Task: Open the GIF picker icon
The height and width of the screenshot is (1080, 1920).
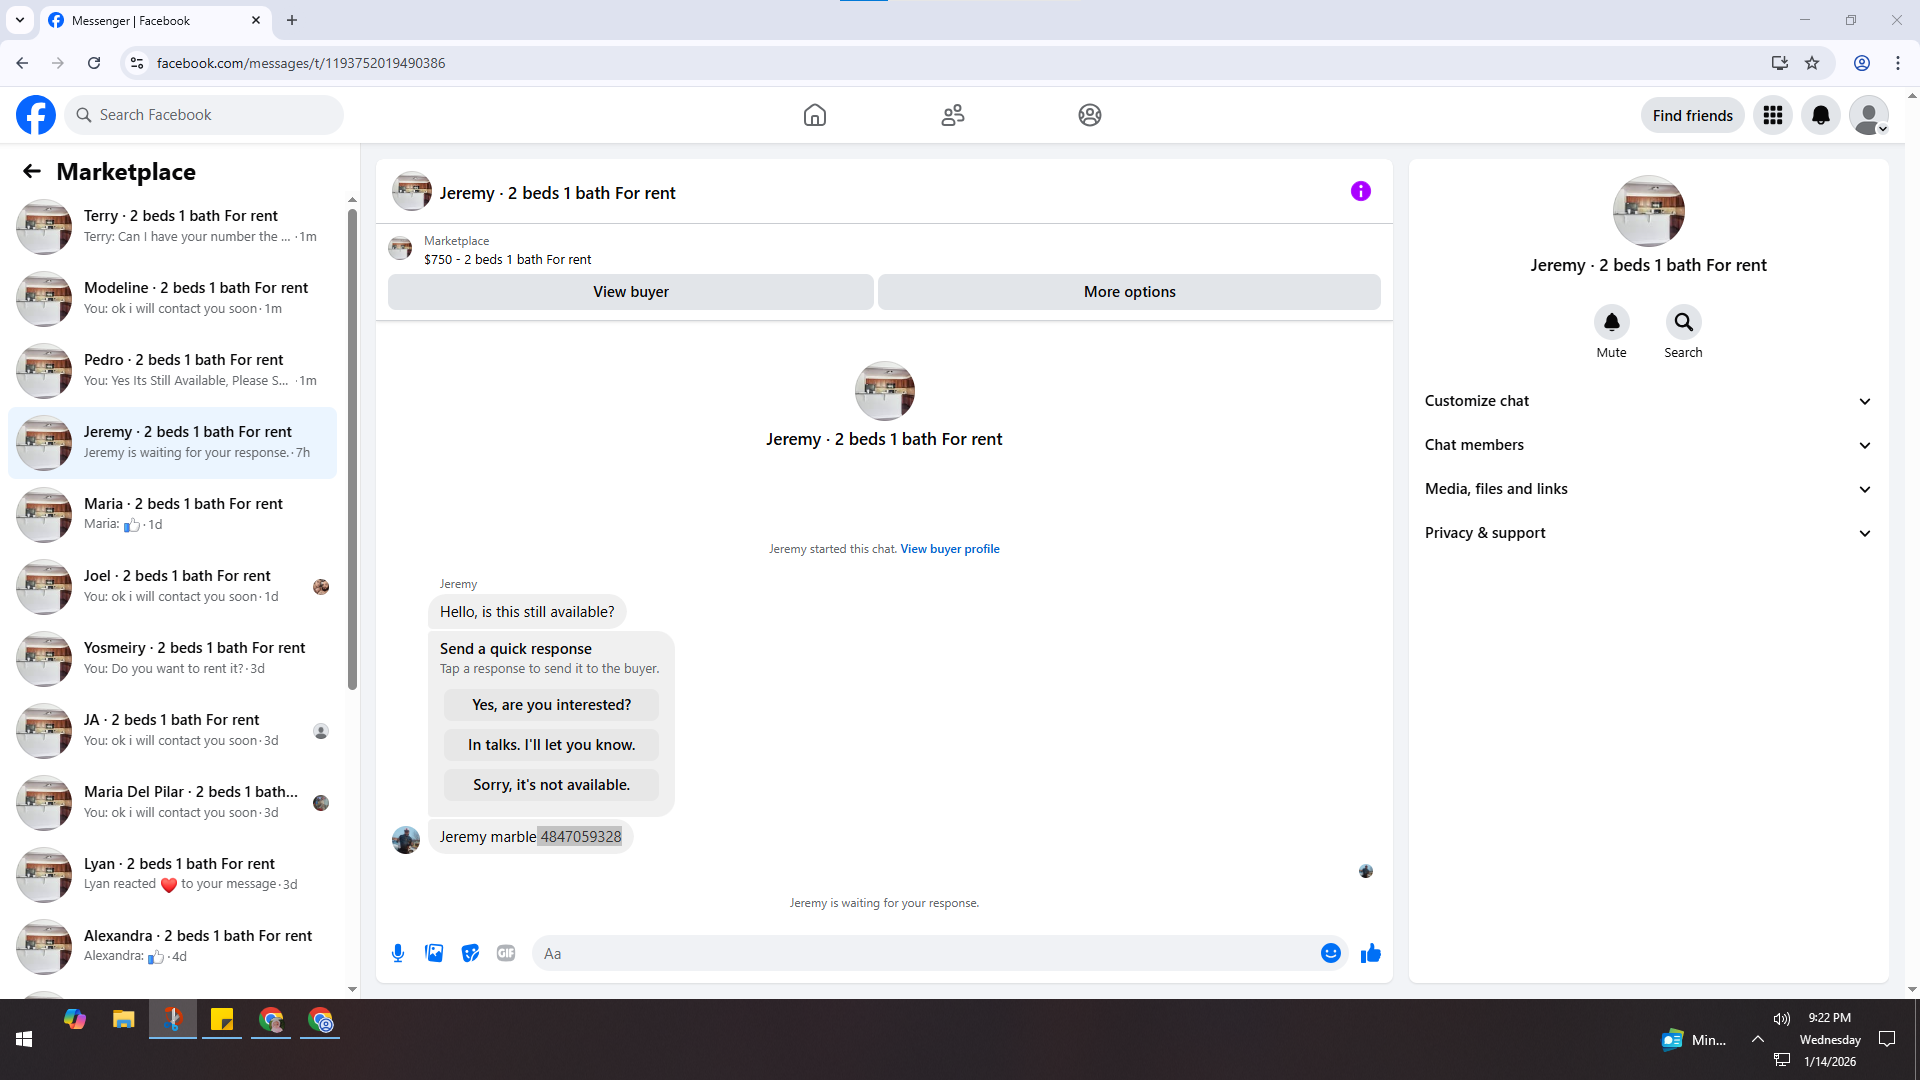Action: (506, 953)
